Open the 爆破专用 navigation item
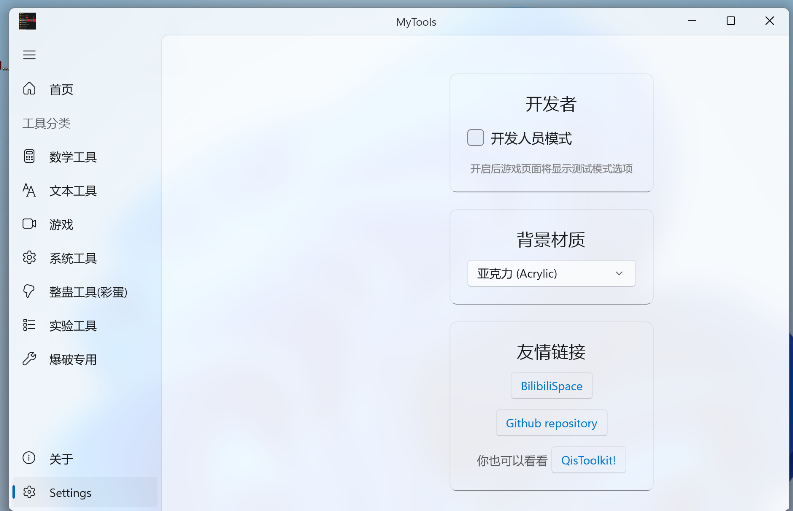The height and width of the screenshot is (511, 793). (x=85, y=359)
